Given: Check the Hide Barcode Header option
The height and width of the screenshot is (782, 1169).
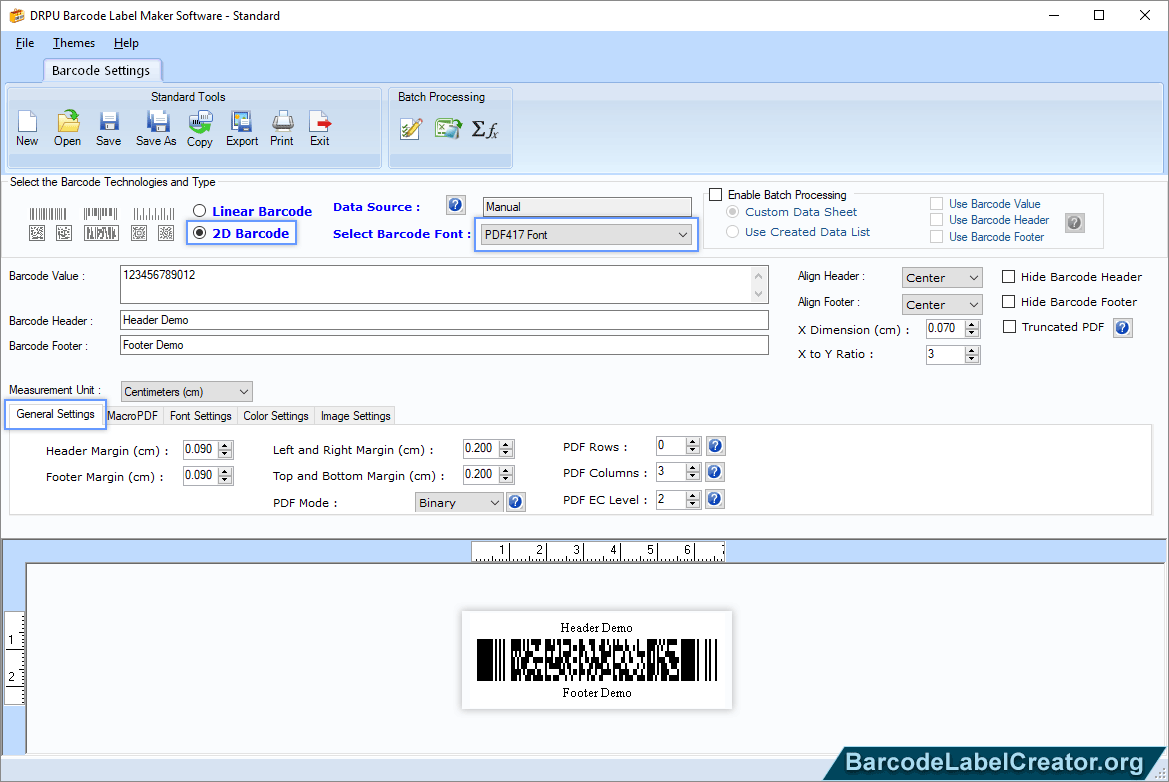Looking at the screenshot, I should coord(1008,276).
